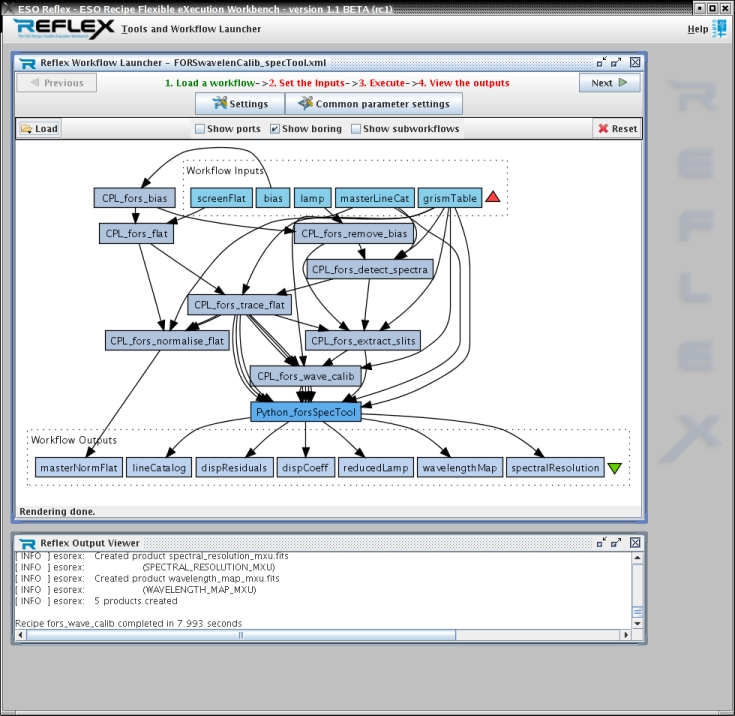Screen dimensions: 735x716
Task: Select the lineCatalog output node
Action: click(x=159, y=467)
